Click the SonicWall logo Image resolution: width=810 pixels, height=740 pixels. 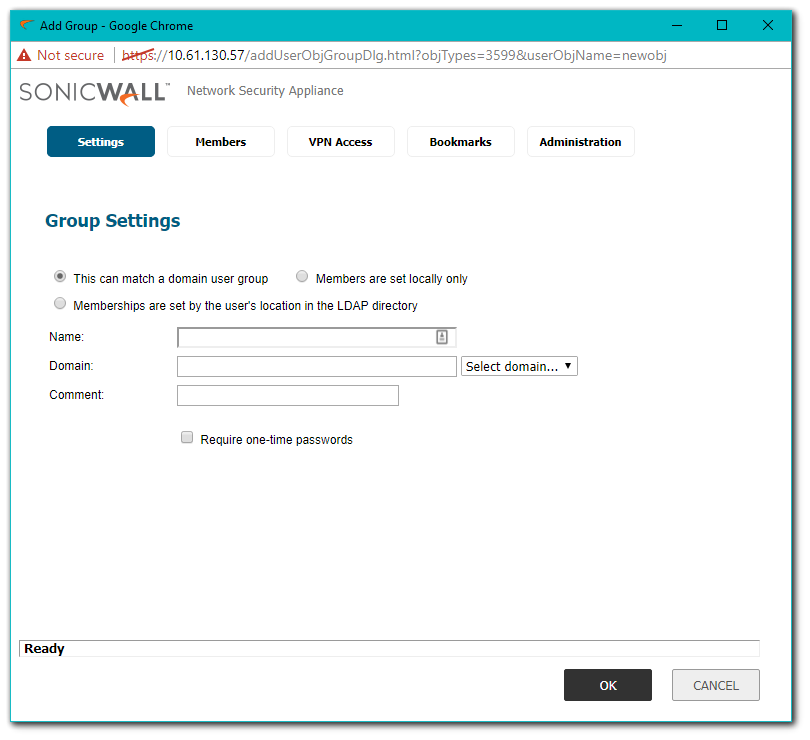click(x=95, y=92)
